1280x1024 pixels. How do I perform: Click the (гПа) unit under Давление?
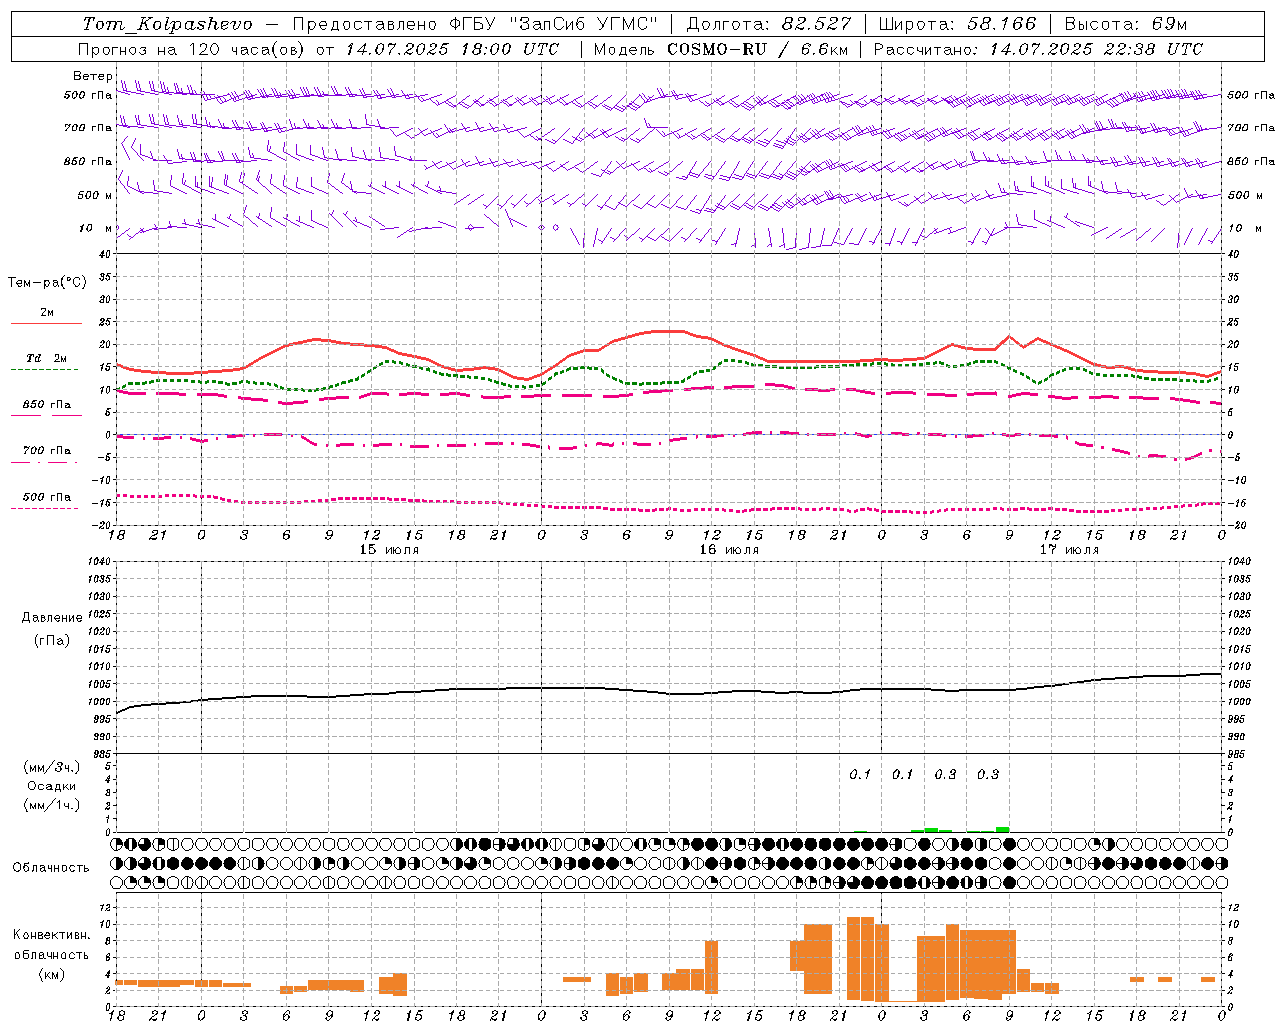(x=52, y=641)
